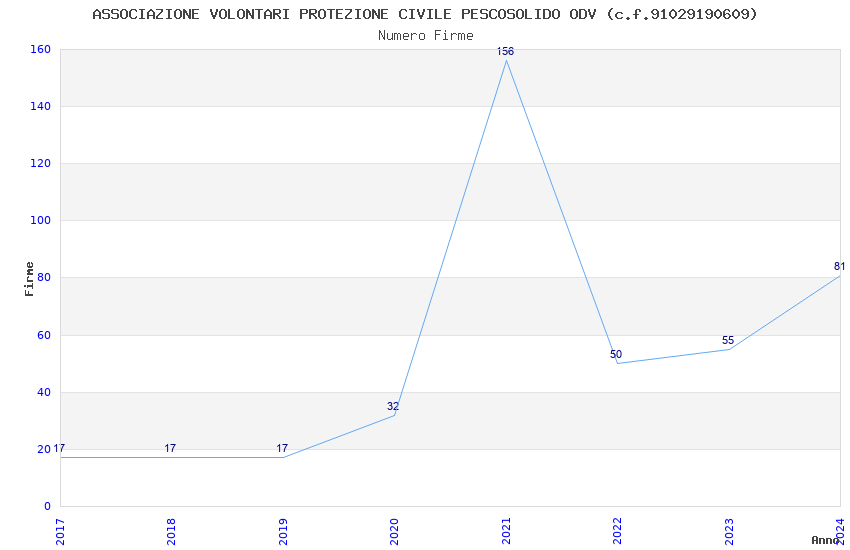Click the chart title ASSOCIAZIONE VOLONTARI PROTEZIONE CIVILE

click(x=424, y=14)
